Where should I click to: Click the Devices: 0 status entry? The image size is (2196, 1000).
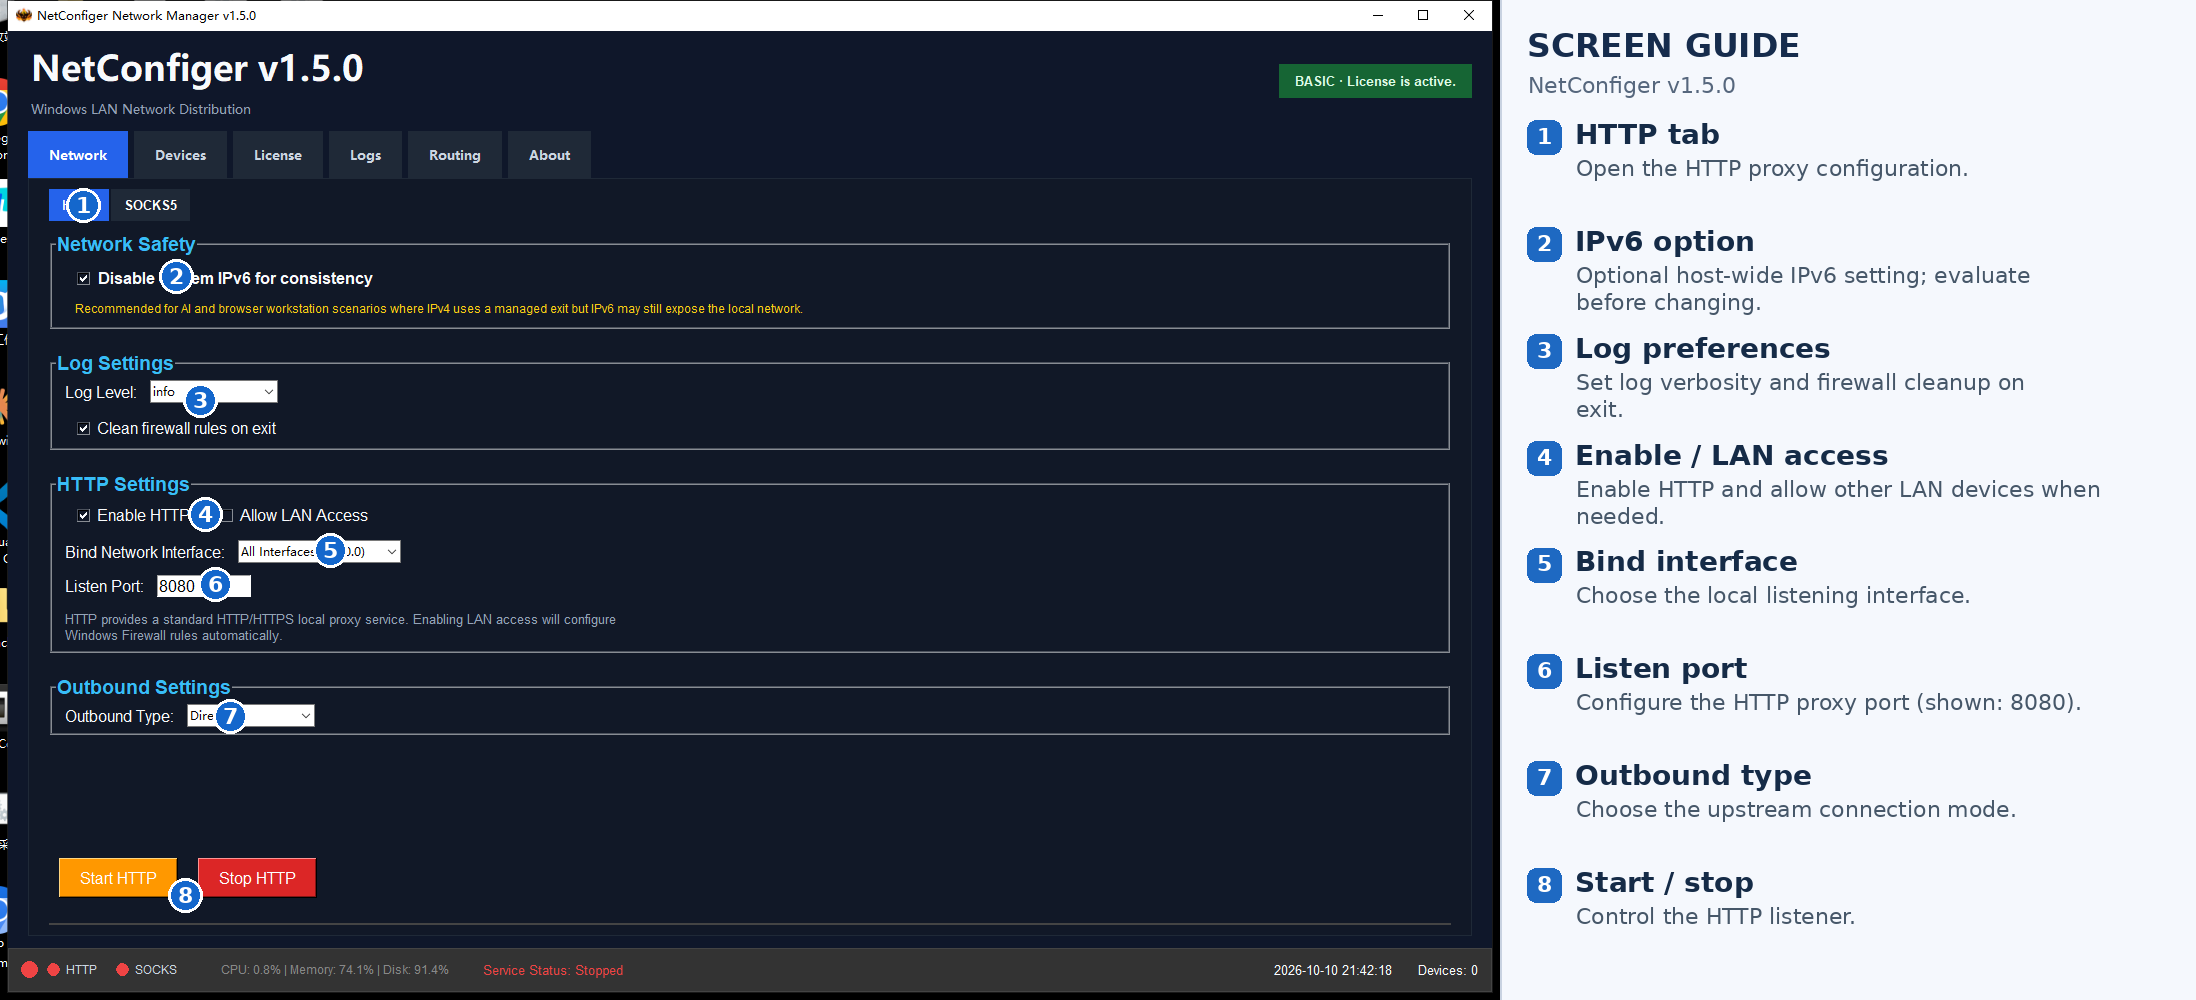1447,970
